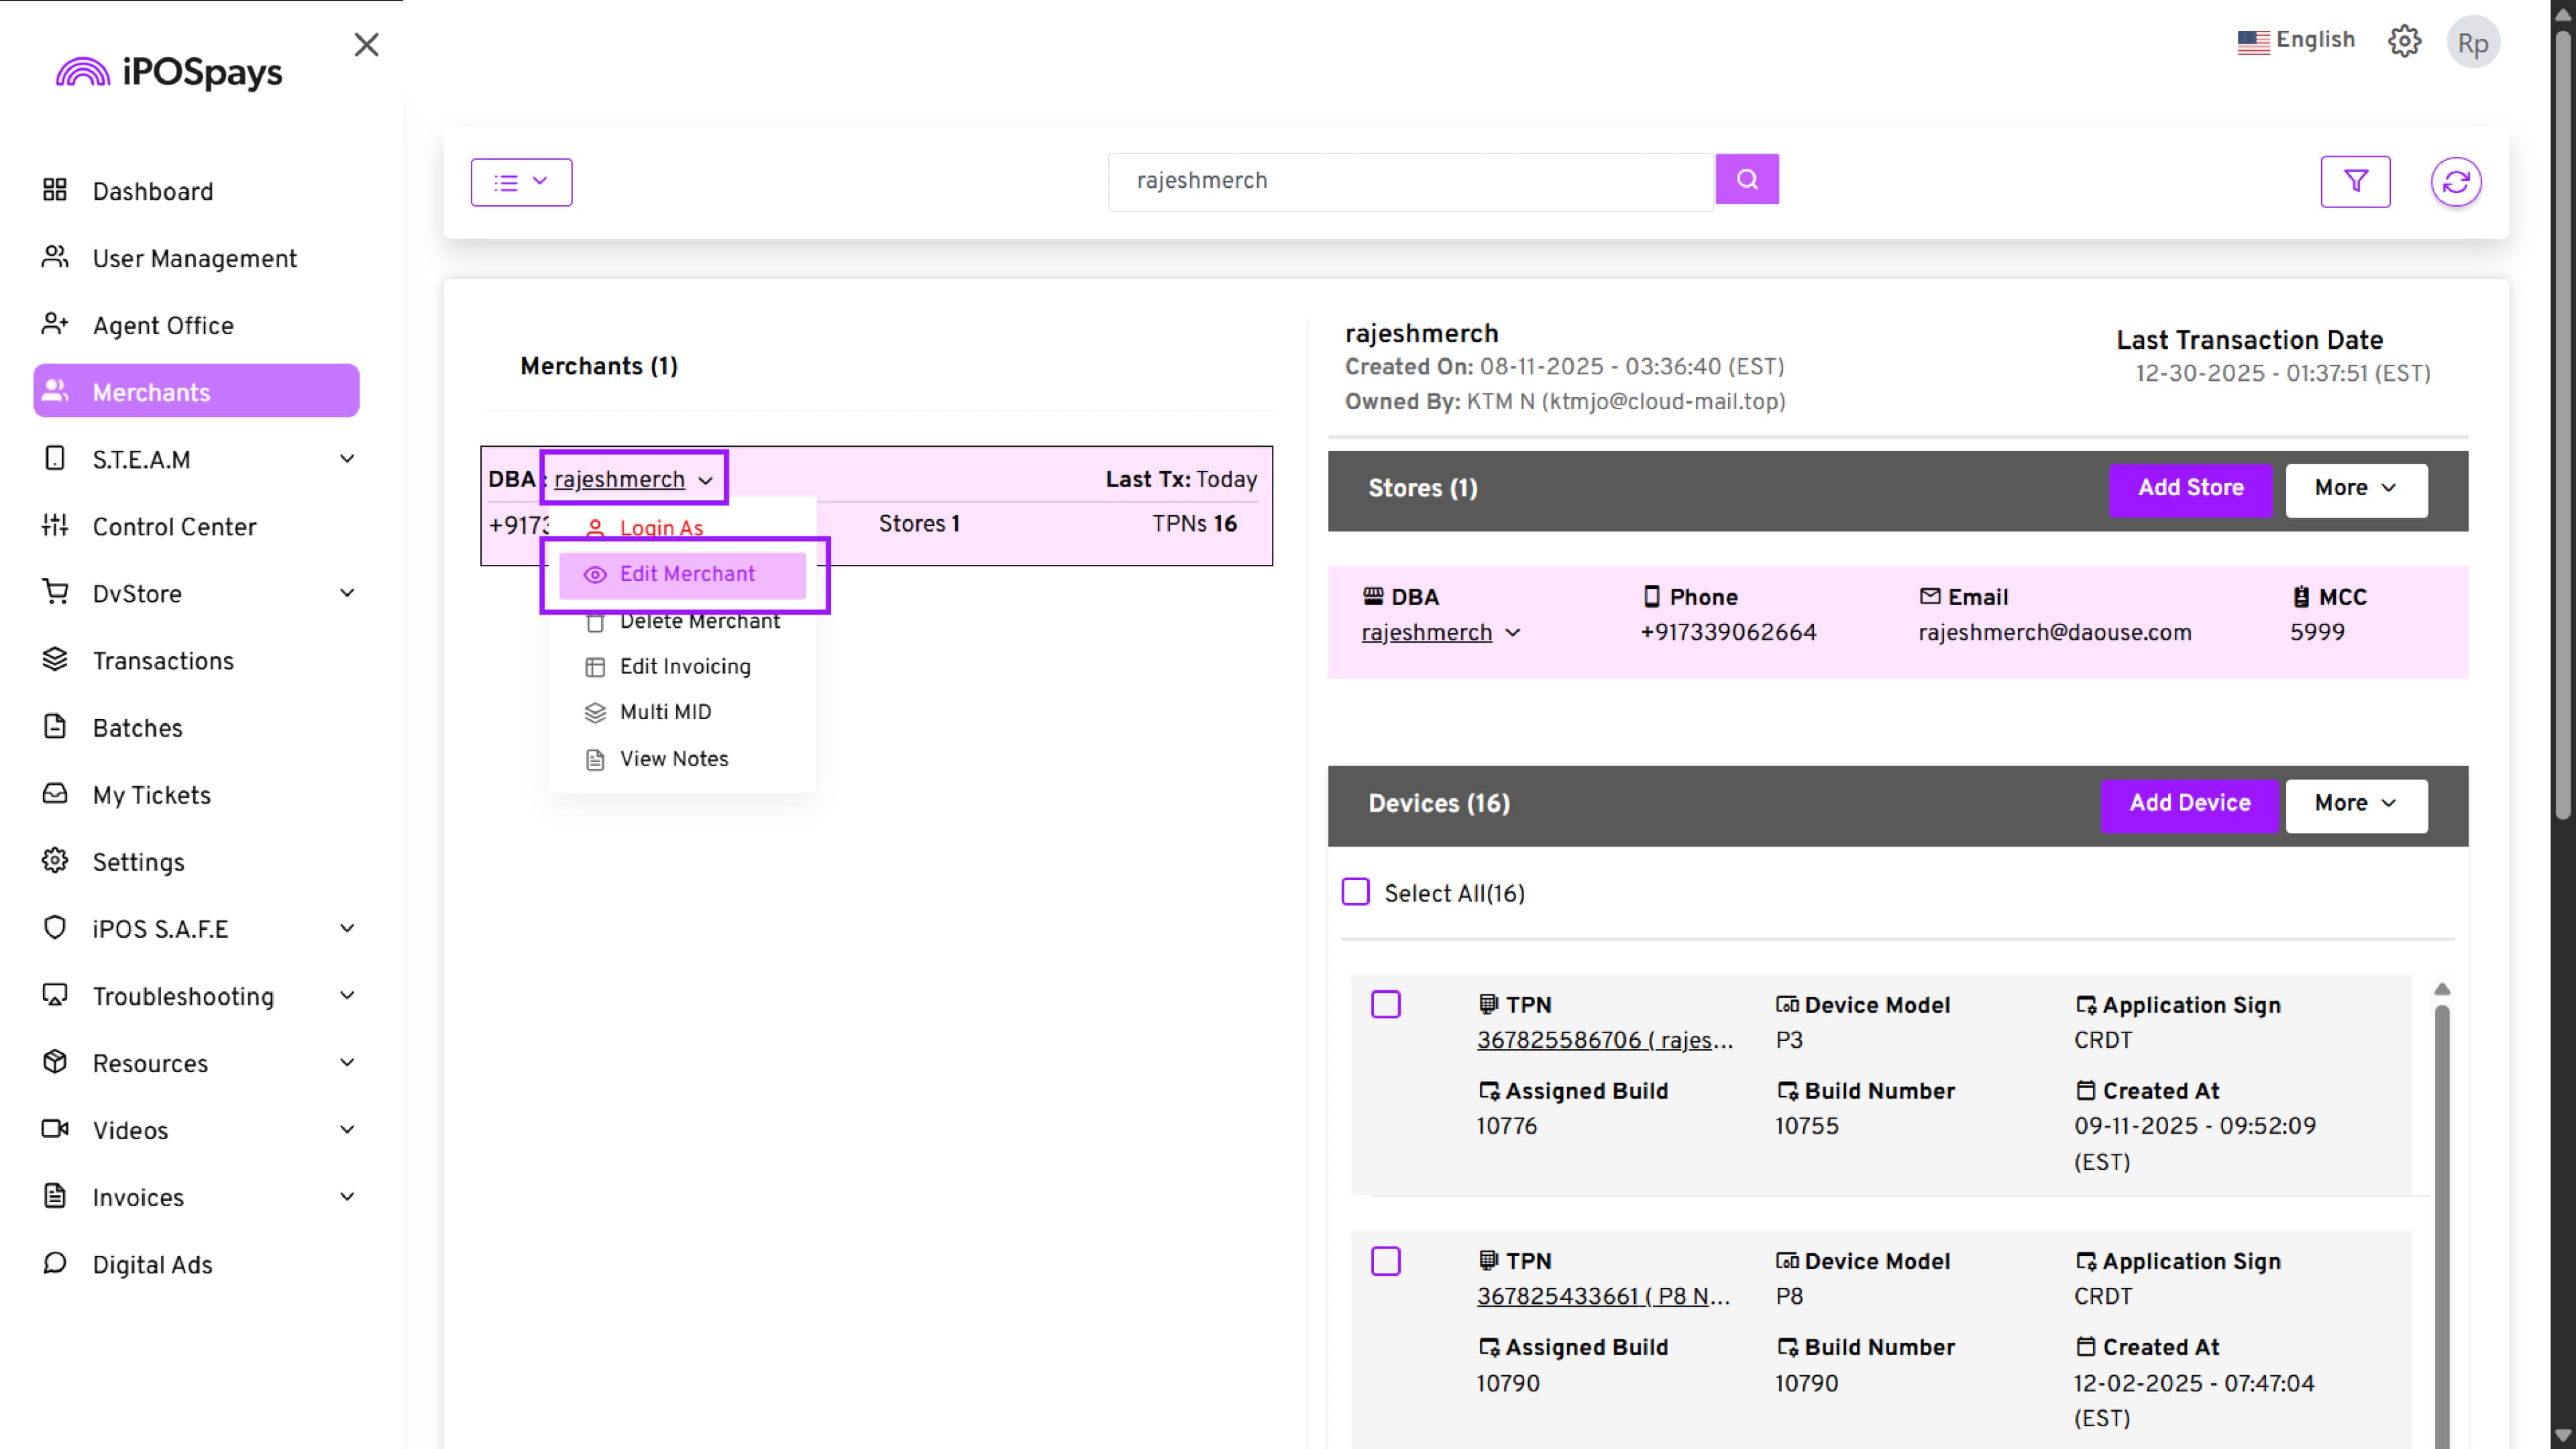Select Edit Merchant from the context menu

pos(687,574)
